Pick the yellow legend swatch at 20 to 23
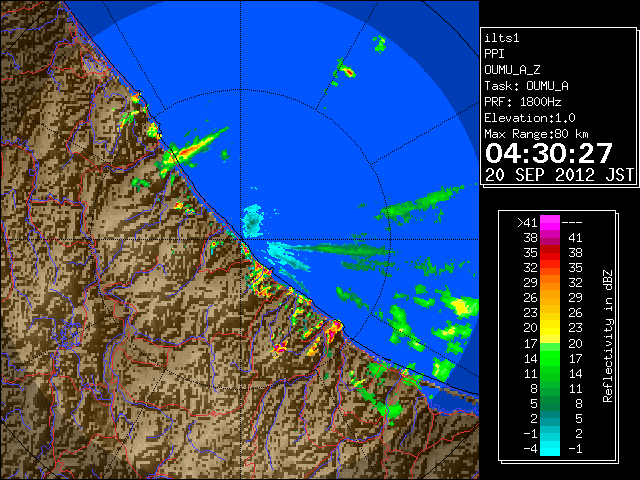The width and height of the screenshot is (640, 480). click(x=550, y=328)
